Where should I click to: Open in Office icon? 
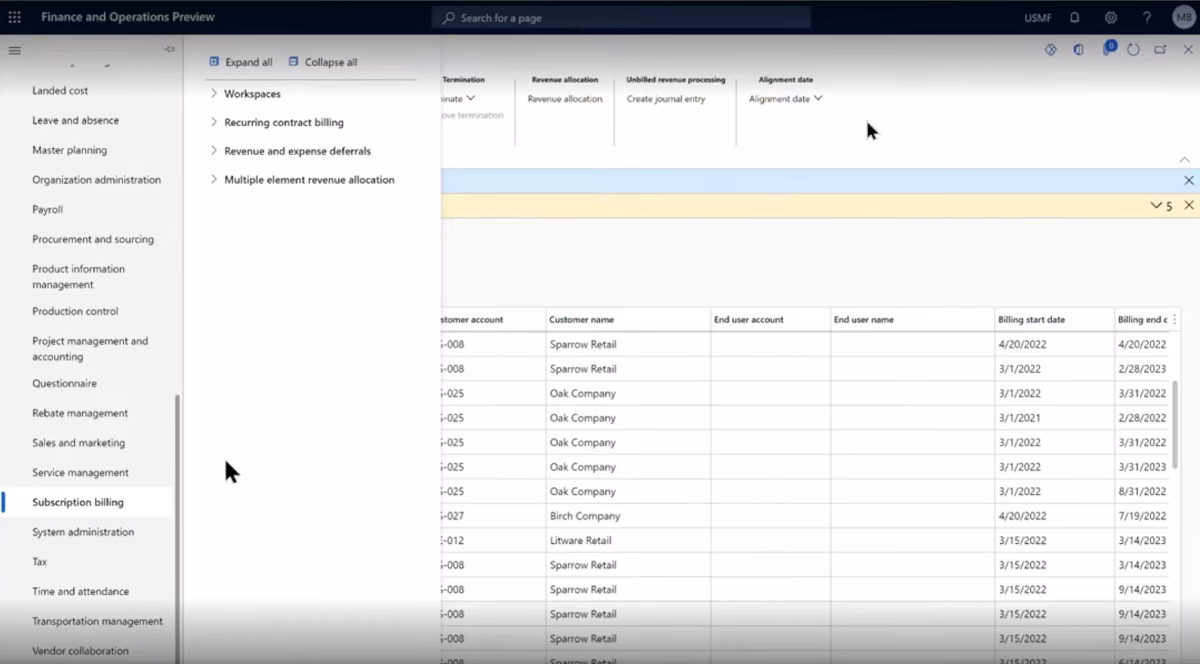(1078, 49)
